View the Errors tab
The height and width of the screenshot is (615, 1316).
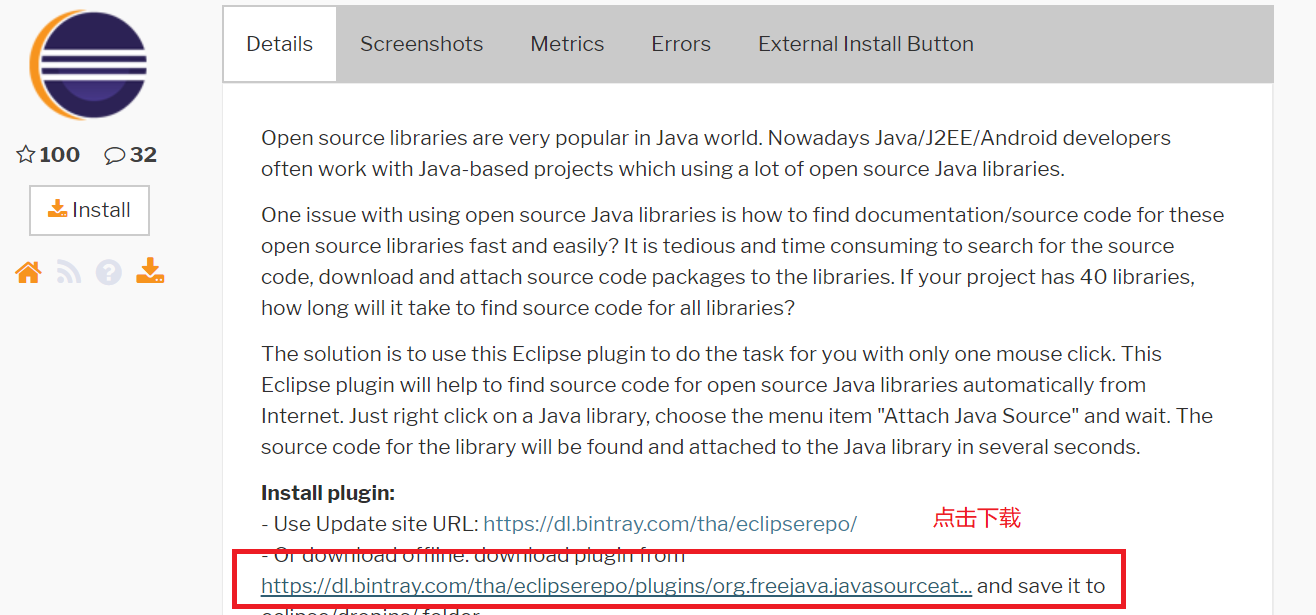[680, 43]
